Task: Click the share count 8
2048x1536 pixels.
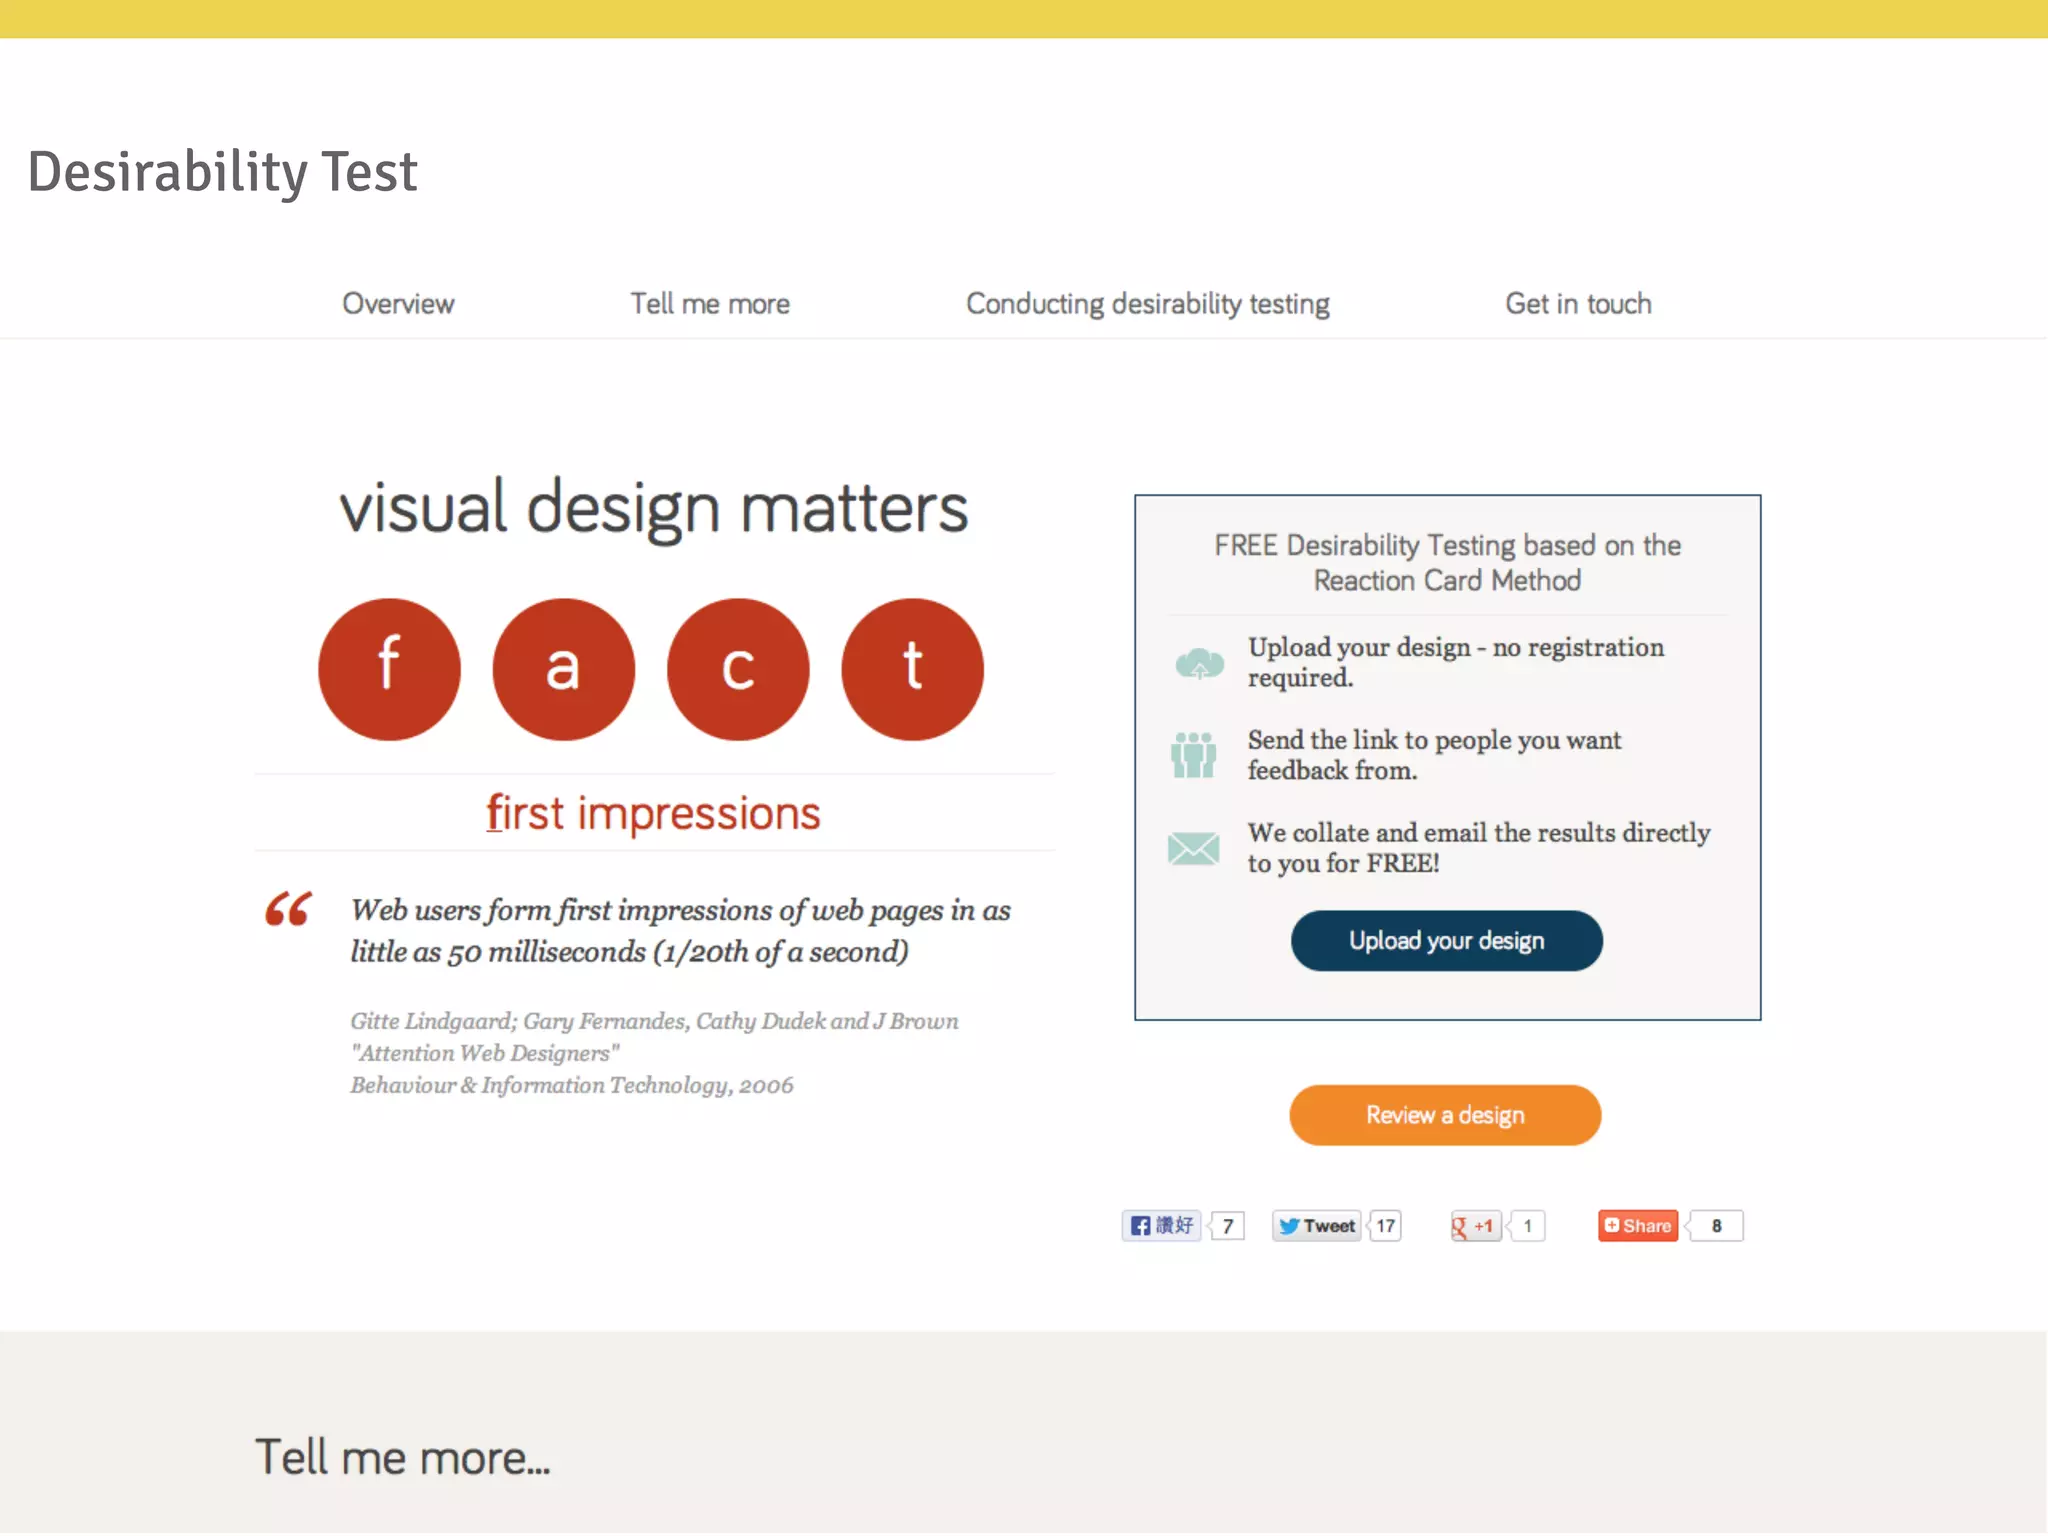Action: [x=1716, y=1226]
